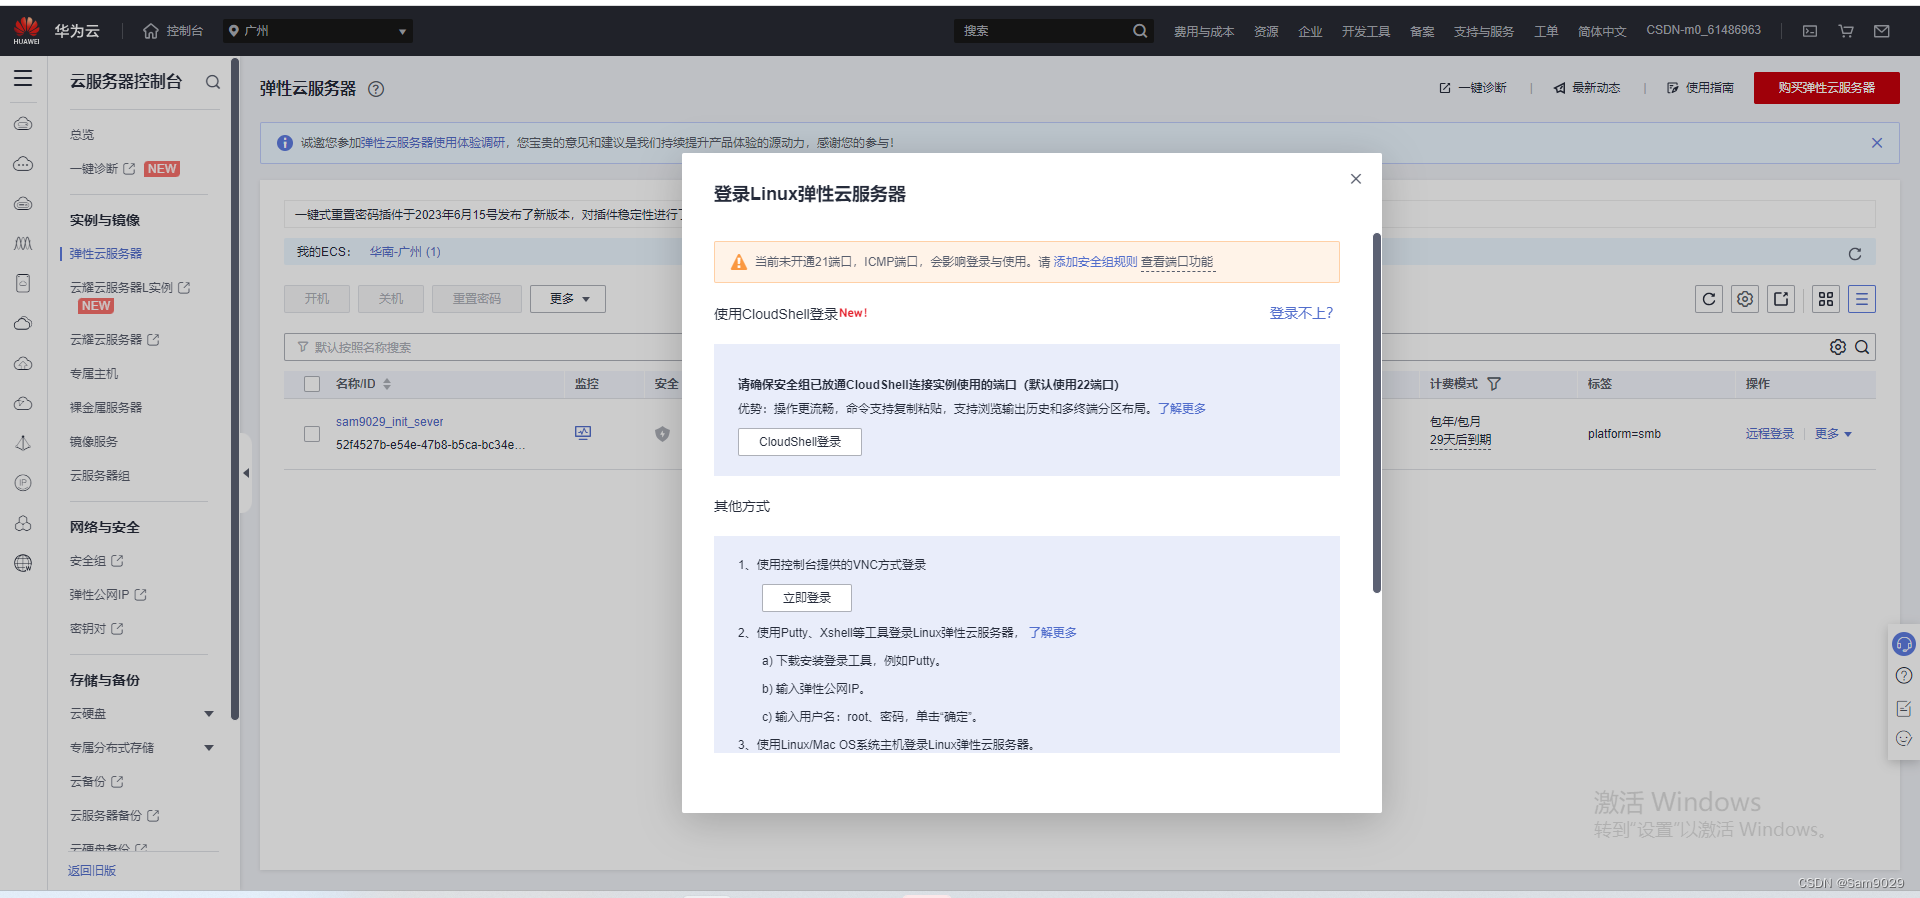Open 专属主机 in sidebar

click(x=94, y=374)
